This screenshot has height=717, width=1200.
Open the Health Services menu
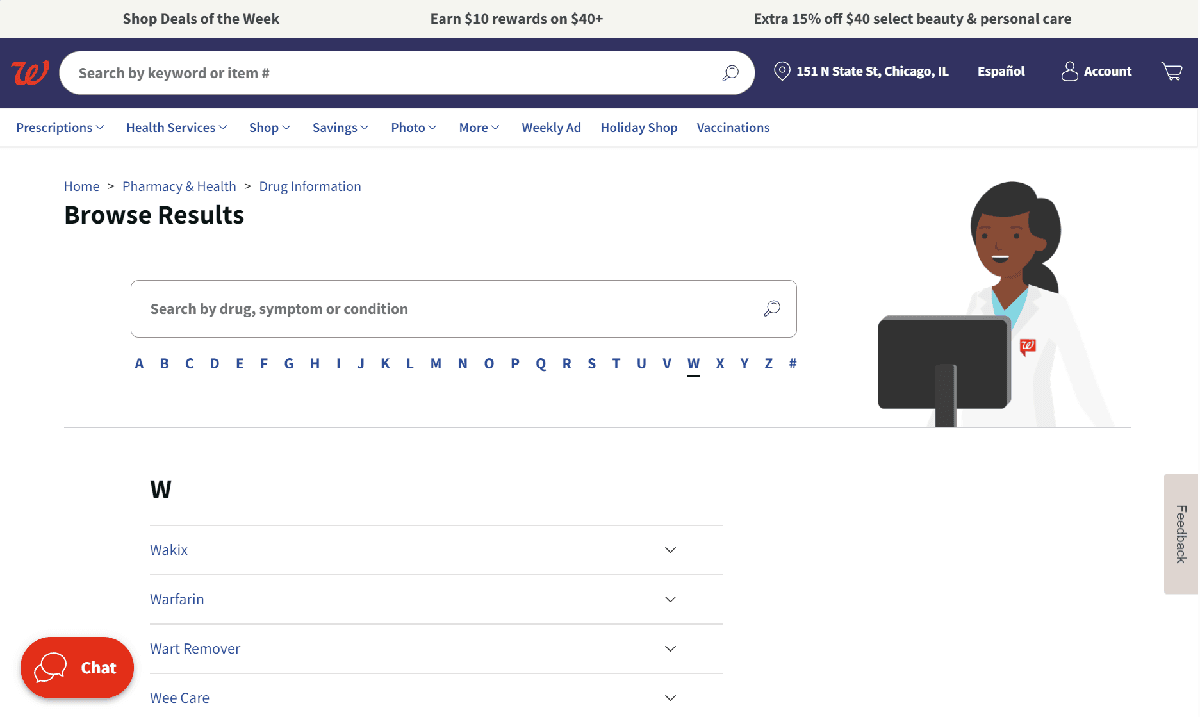coord(176,128)
